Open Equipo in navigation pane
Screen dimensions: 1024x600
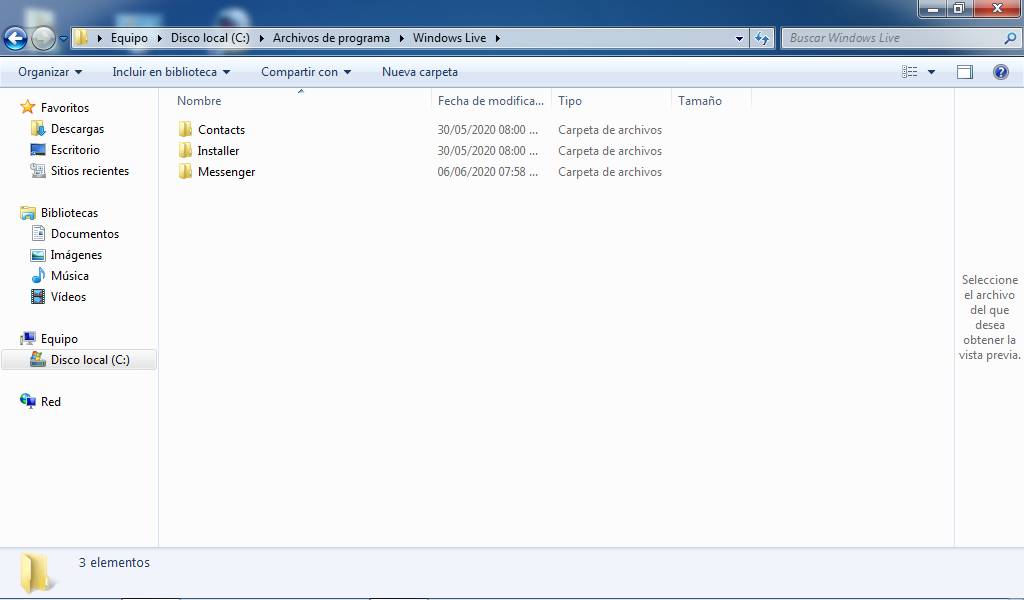click(59, 339)
